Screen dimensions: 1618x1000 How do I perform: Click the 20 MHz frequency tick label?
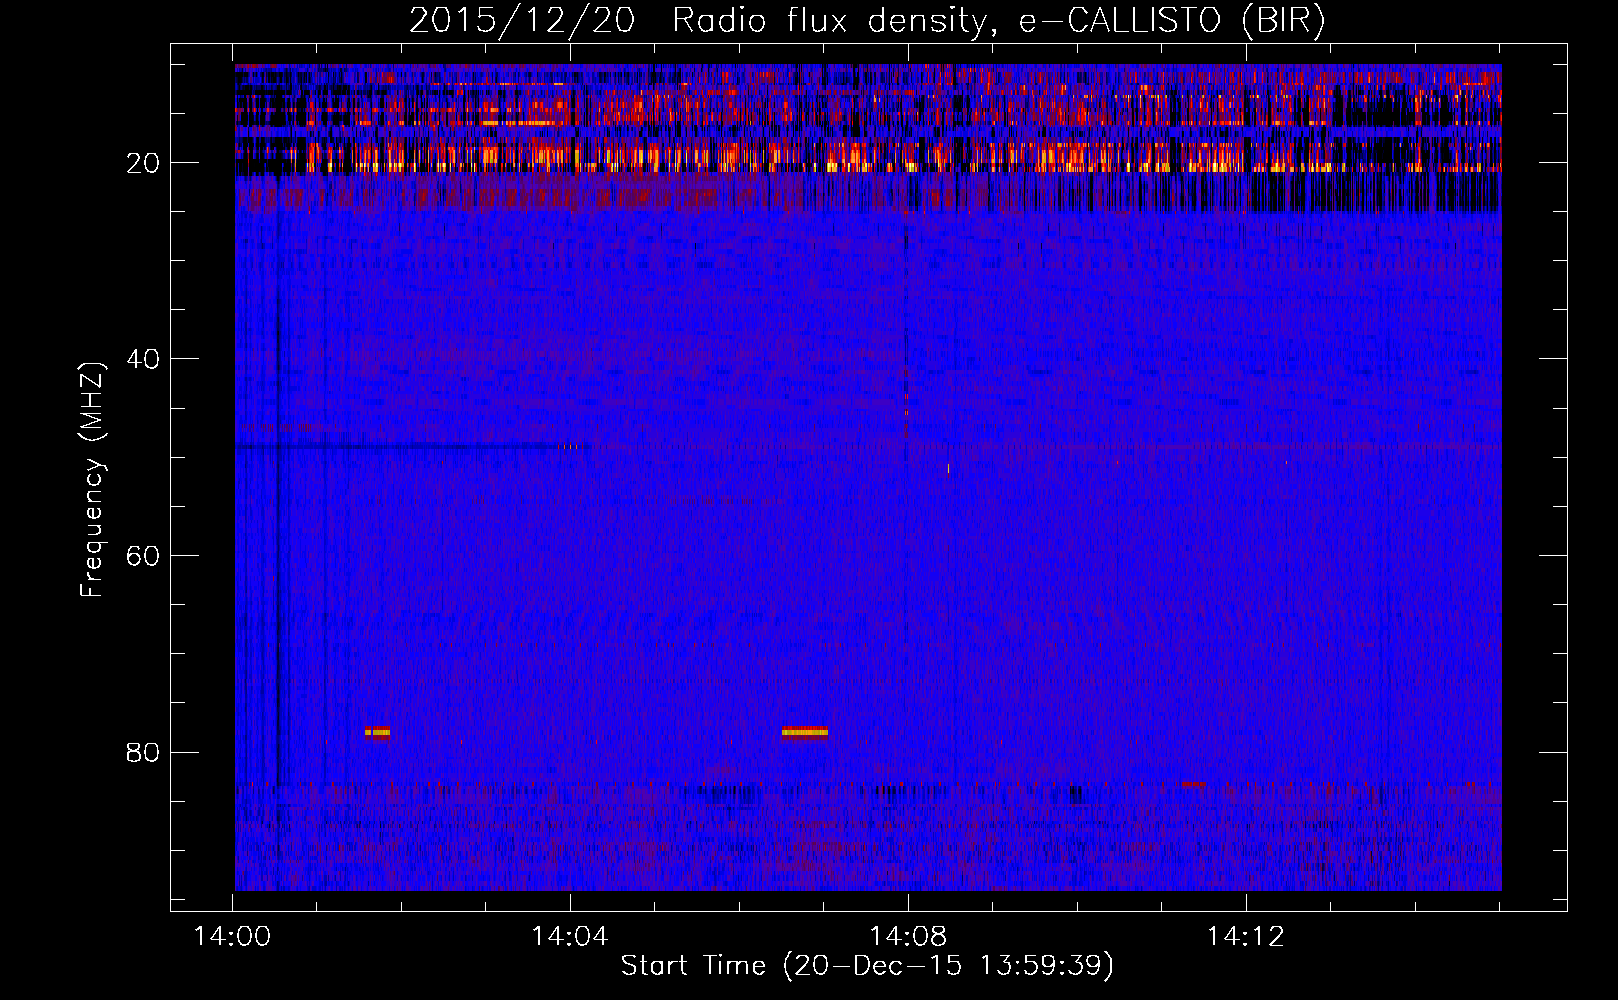click(144, 163)
